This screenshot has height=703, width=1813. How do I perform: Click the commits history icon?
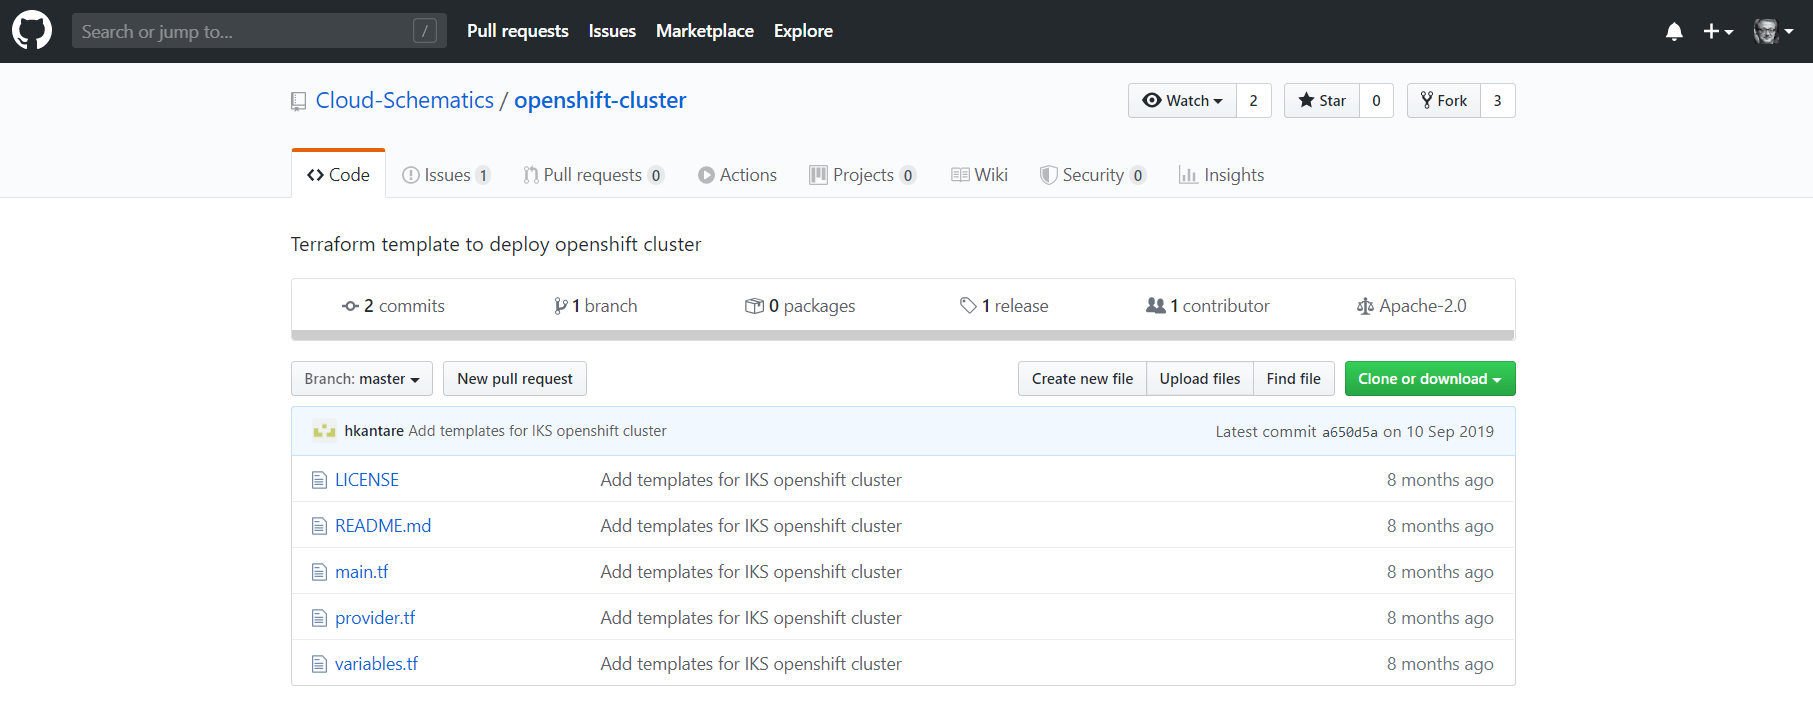click(x=350, y=306)
